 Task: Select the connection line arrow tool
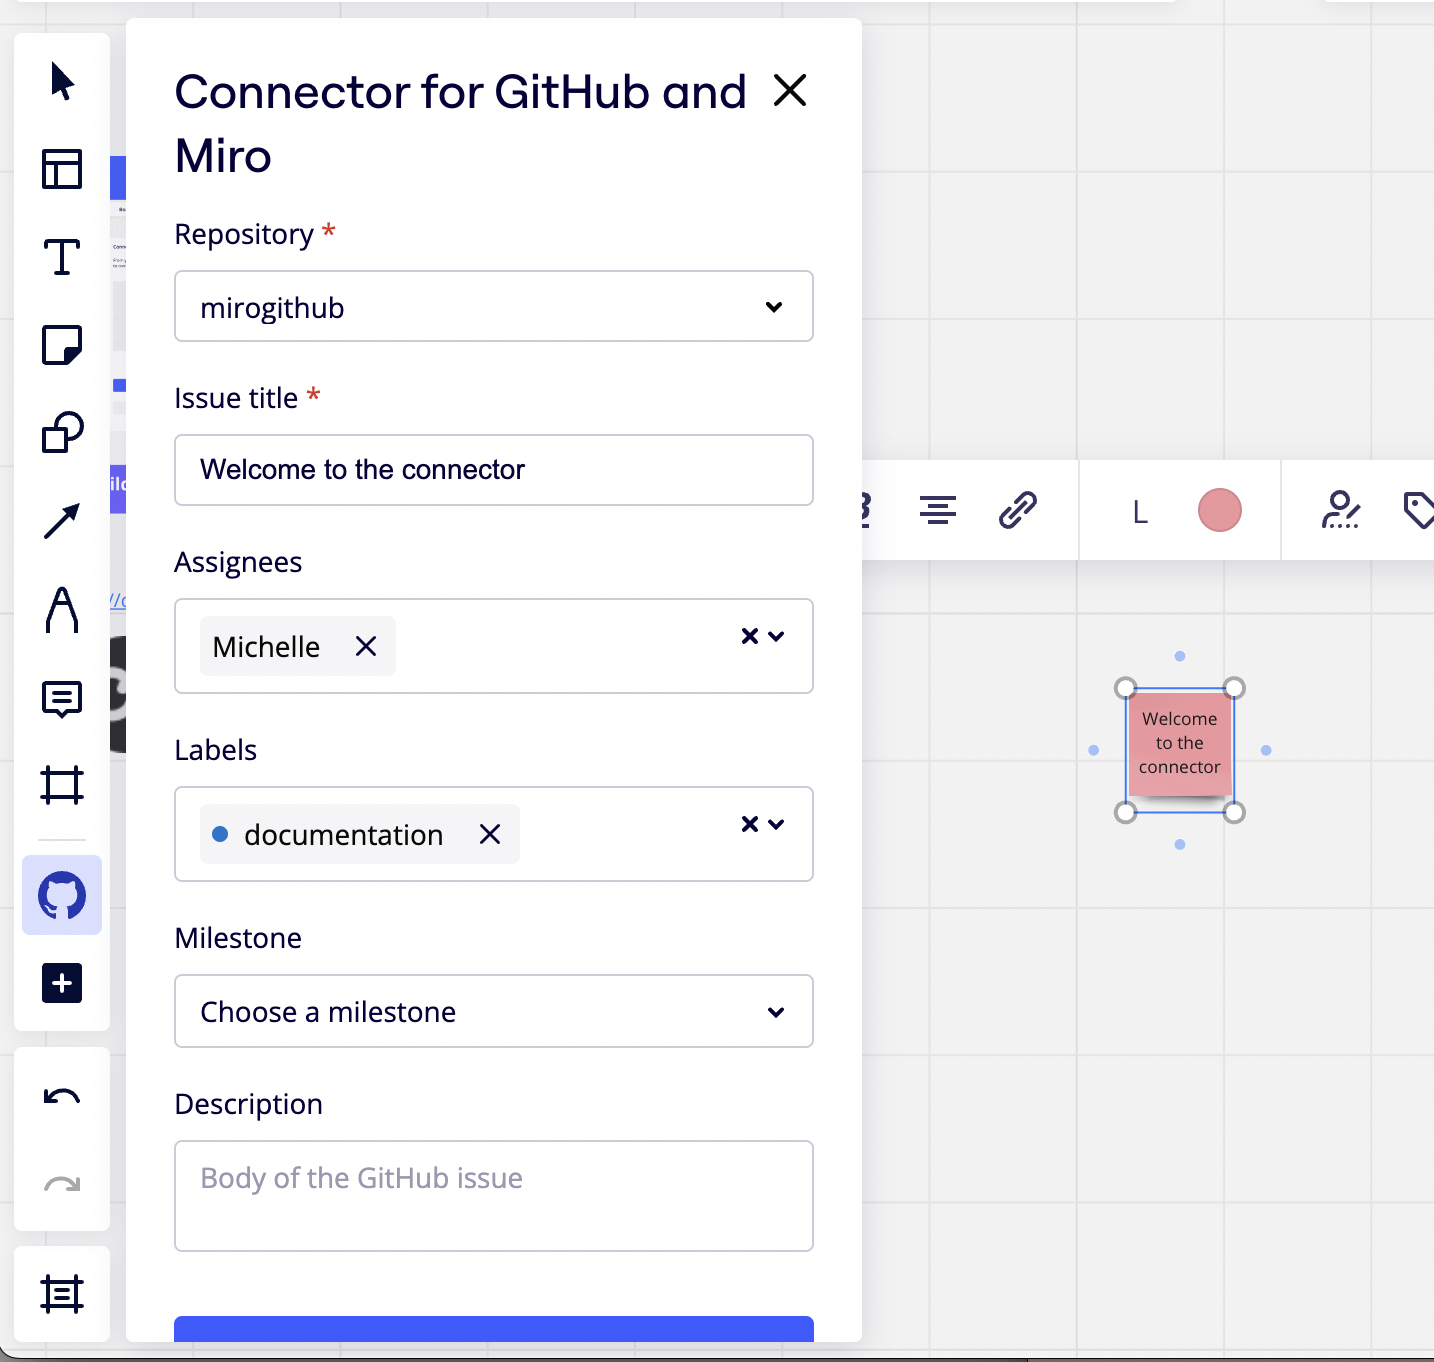tap(62, 521)
